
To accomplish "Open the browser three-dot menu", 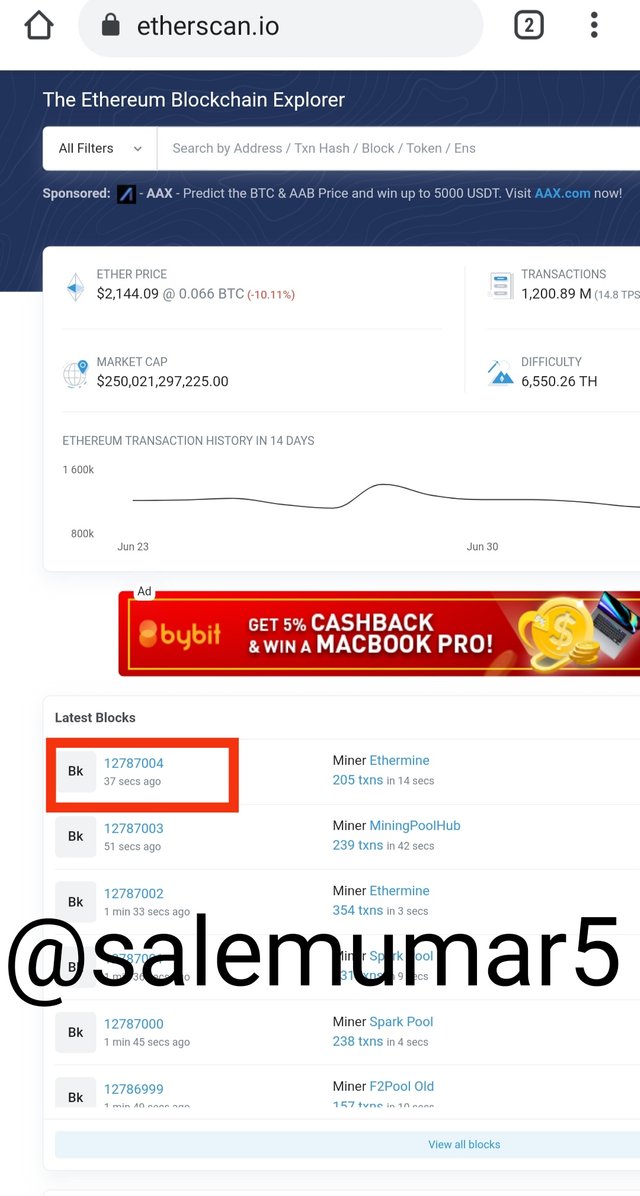I will tap(593, 25).
